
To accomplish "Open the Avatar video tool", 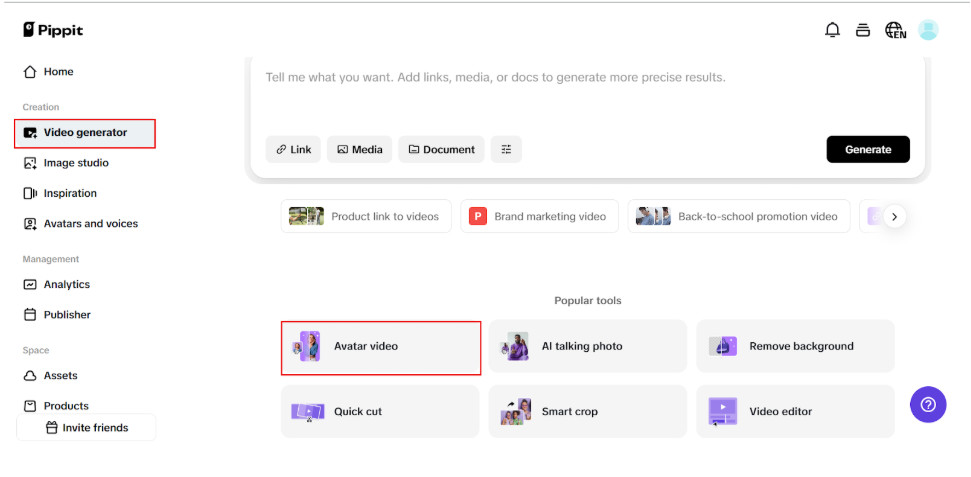I will tap(381, 347).
